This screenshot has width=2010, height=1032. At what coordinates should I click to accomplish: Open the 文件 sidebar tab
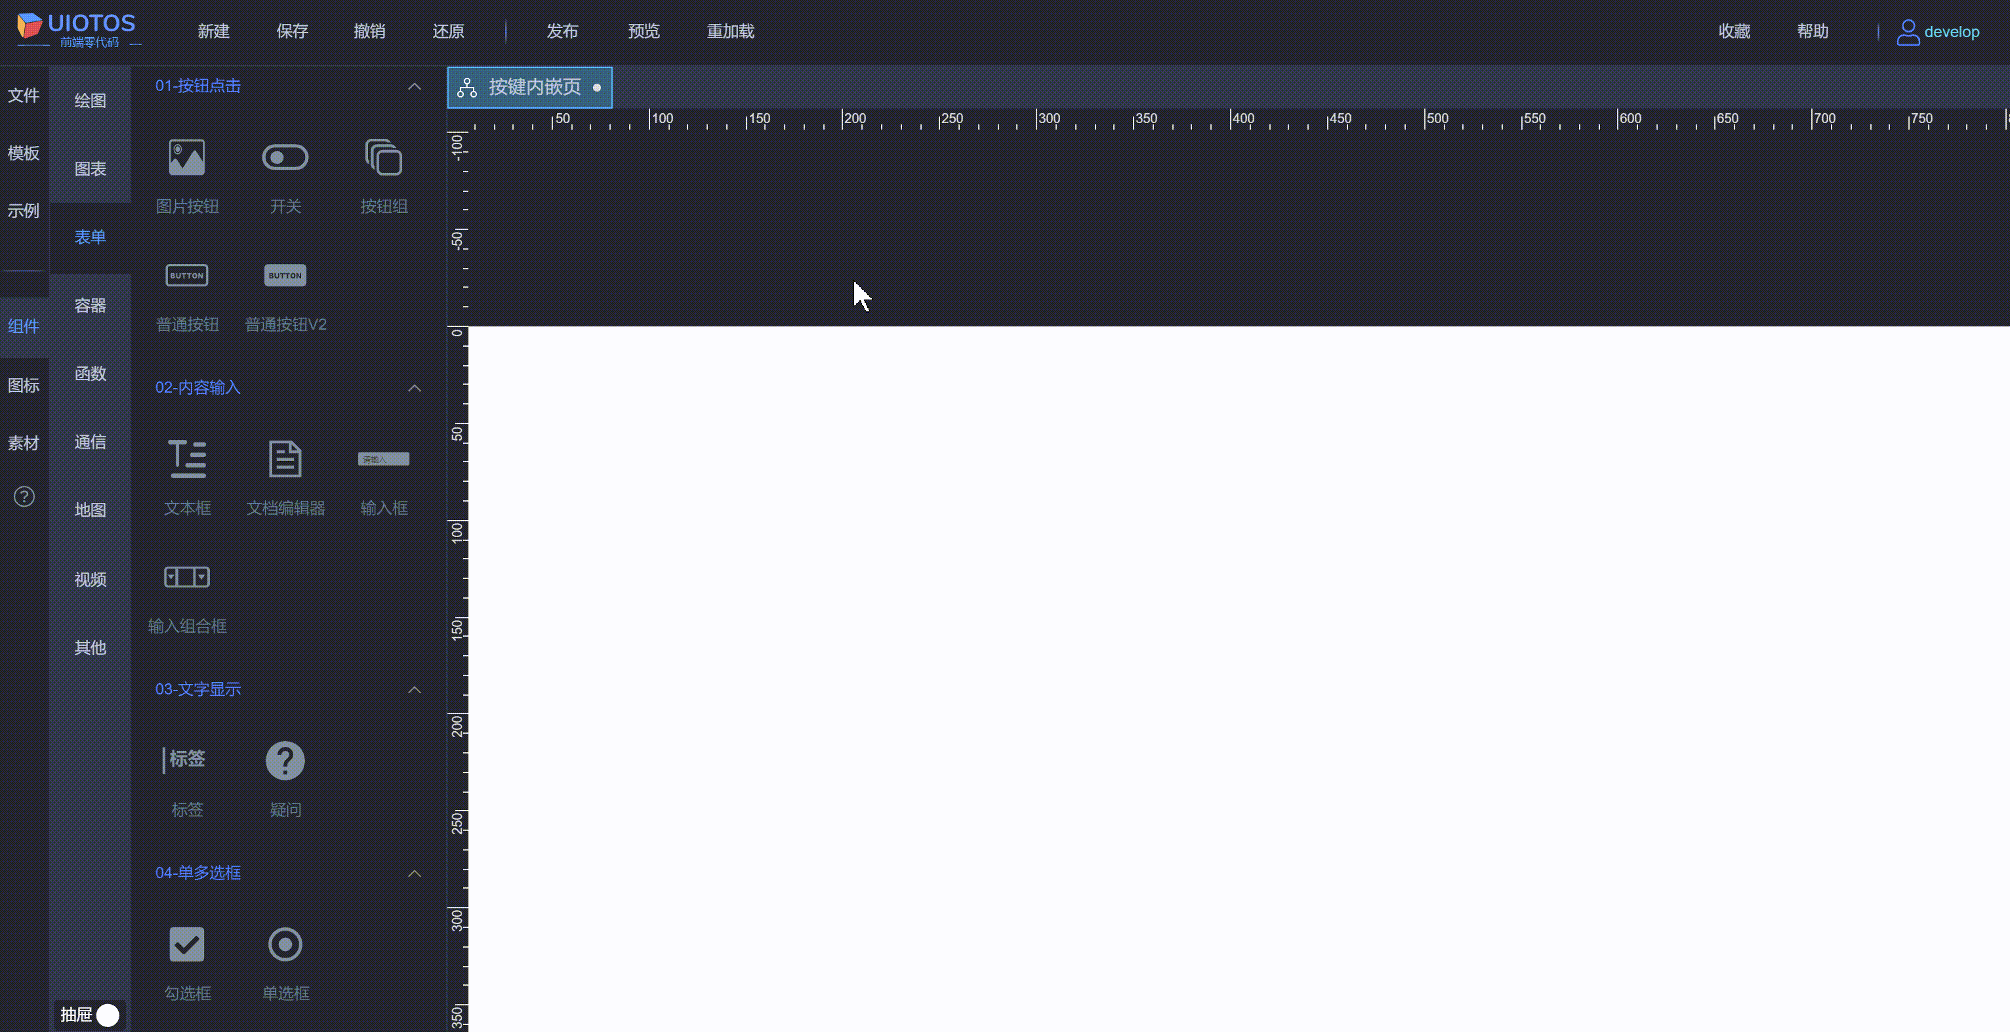click(24, 96)
